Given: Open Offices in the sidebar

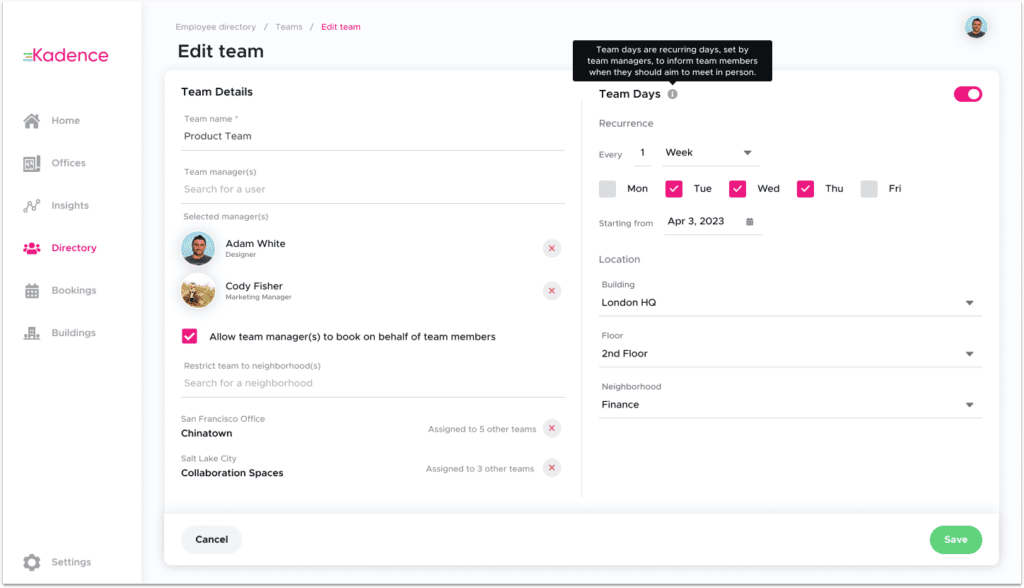Looking at the screenshot, I should click(x=69, y=163).
